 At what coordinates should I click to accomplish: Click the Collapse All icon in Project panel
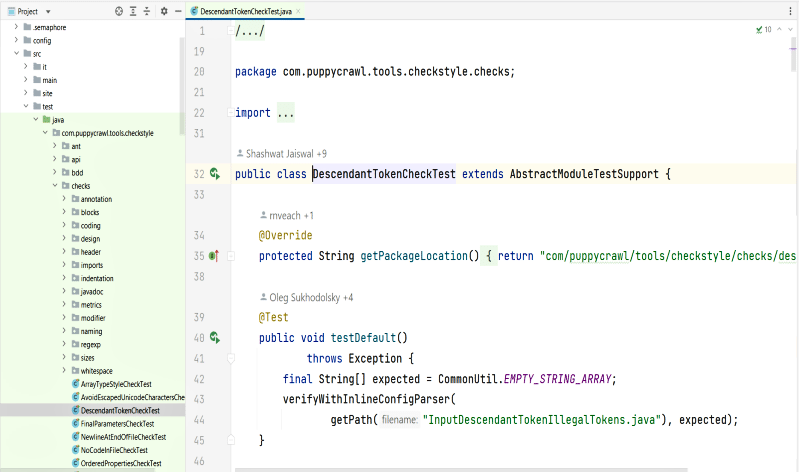tap(148, 11)
